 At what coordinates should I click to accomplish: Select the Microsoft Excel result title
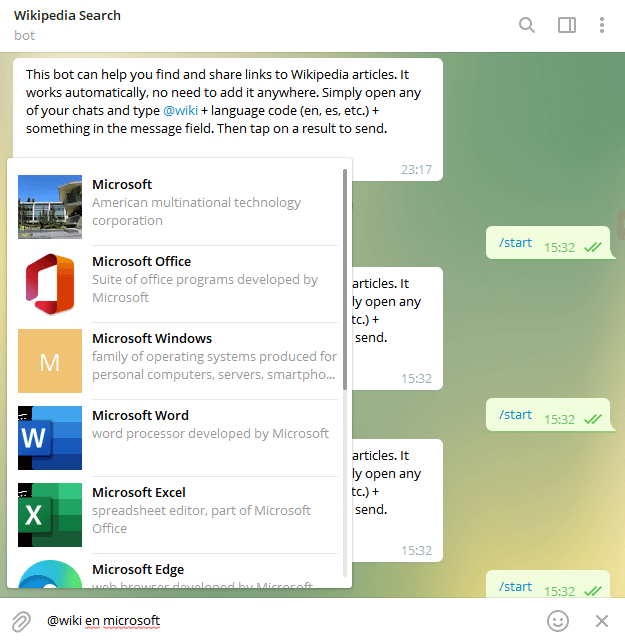pos(139,492)
